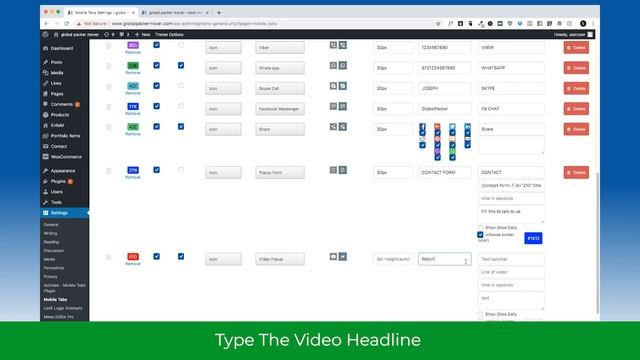
Task: Toggle the Facebook share network checkbox
Action: [422, 133]
